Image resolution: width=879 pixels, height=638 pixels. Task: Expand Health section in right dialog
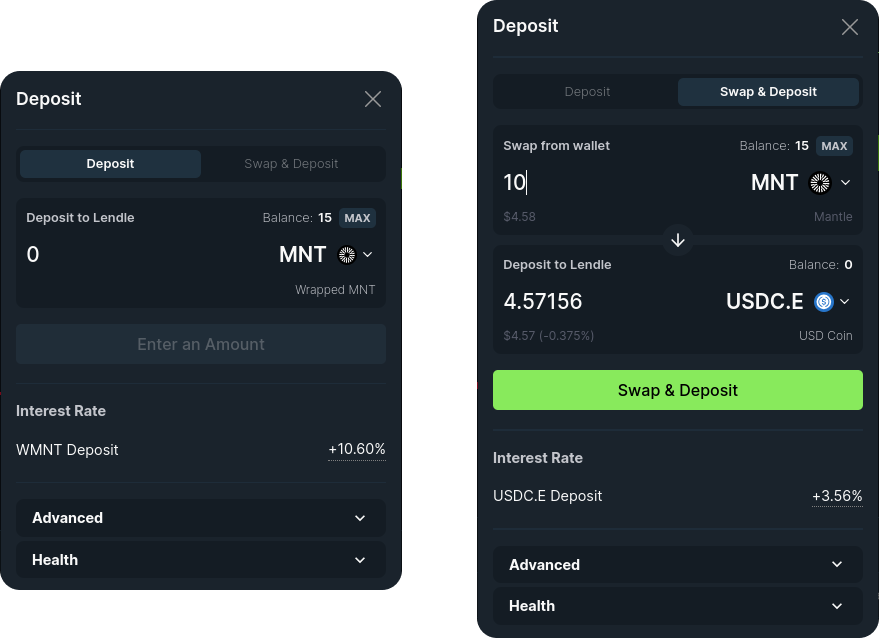click(x=677, y=606)
